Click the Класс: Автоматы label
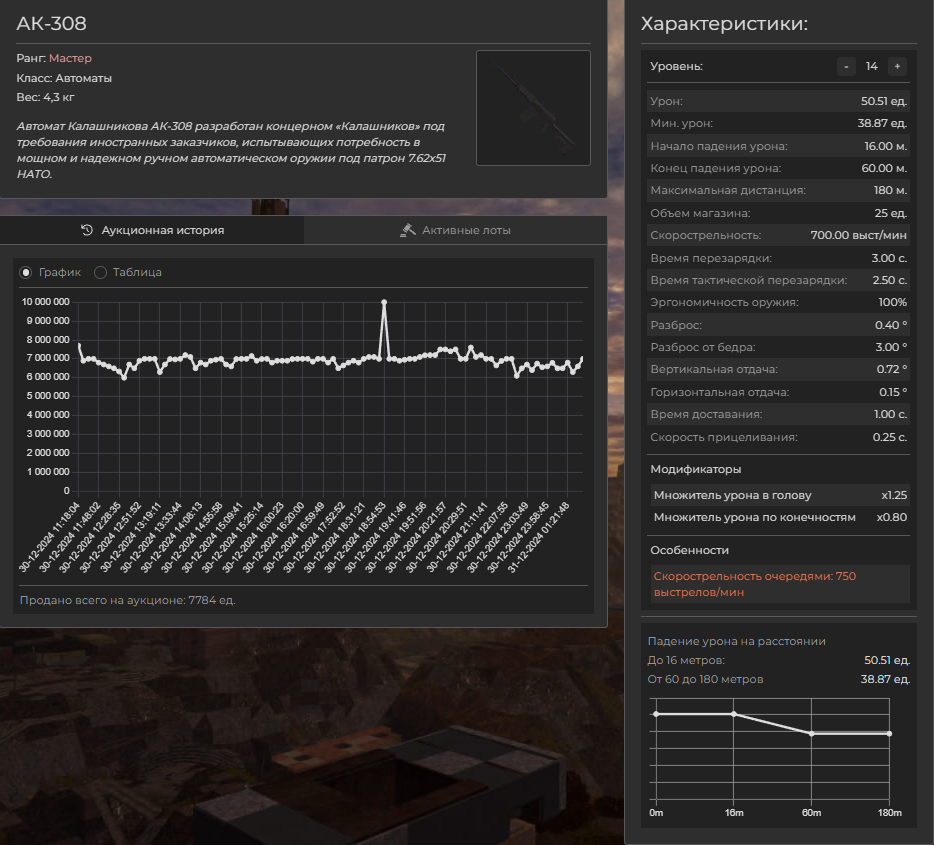Screen dimensions: 934x845 (64, 78)
